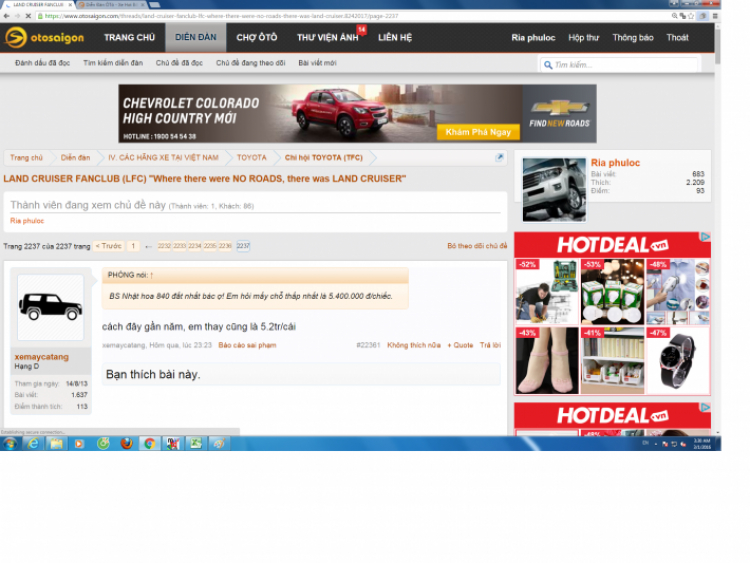Viewport: 750px width, 563px height.
Task: Bookmark this page with the star icon
Action: coord(691,16)
